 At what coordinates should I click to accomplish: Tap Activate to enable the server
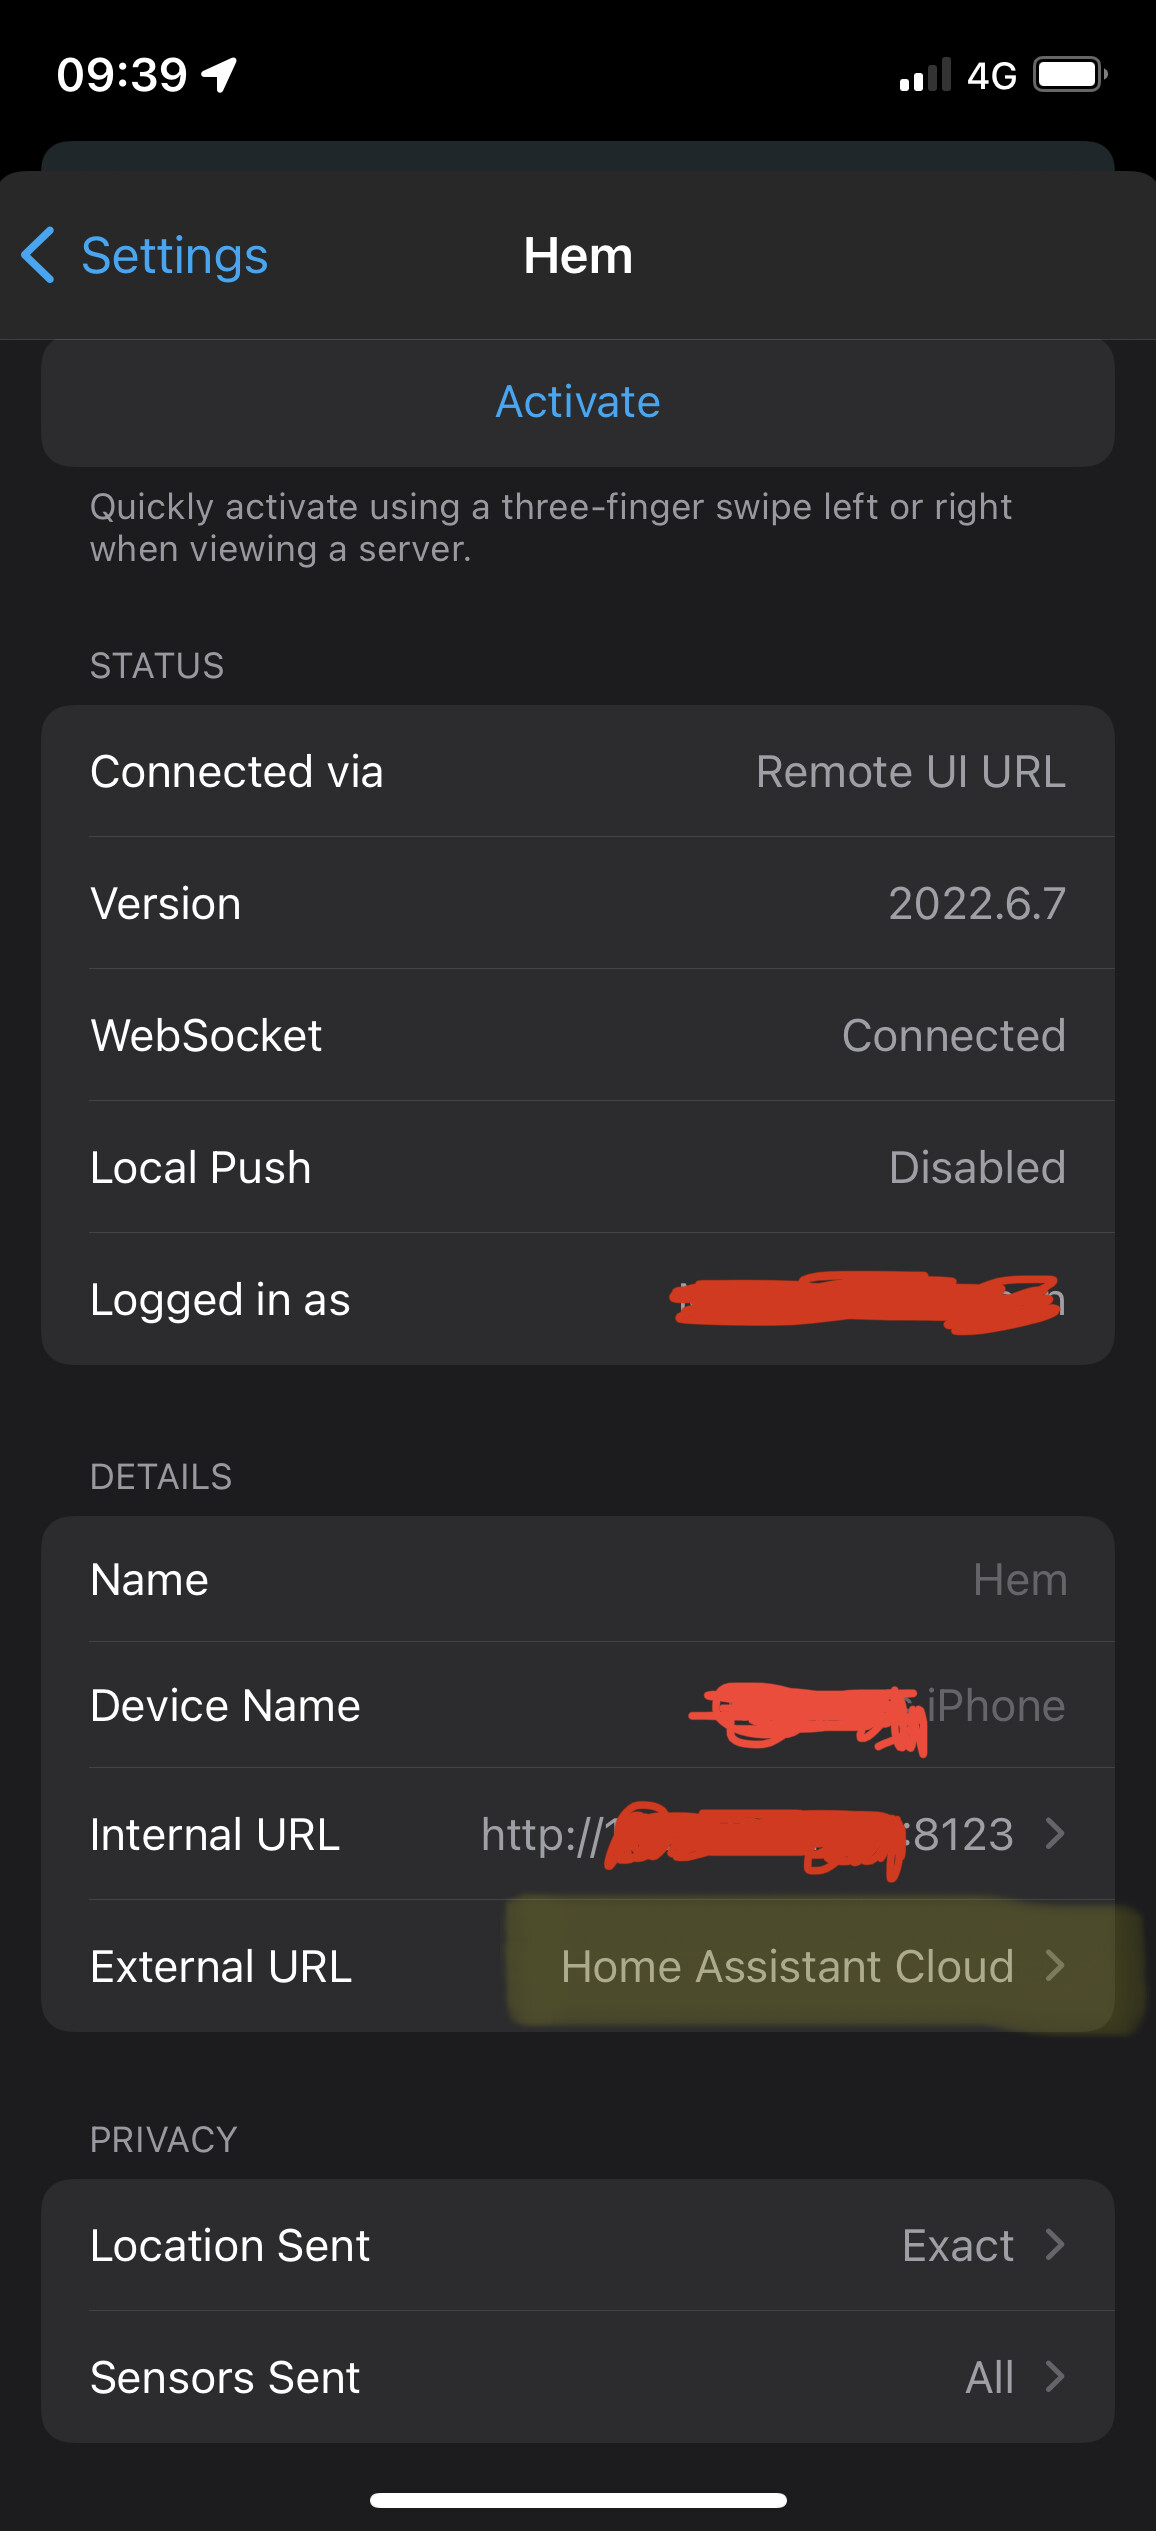click(577, 402)
